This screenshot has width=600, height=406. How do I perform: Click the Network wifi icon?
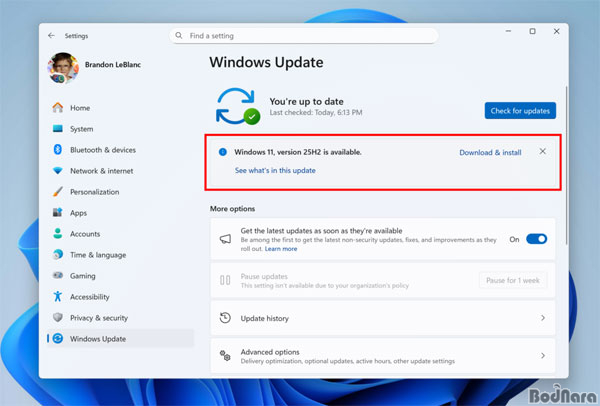[x=58, y=171]
